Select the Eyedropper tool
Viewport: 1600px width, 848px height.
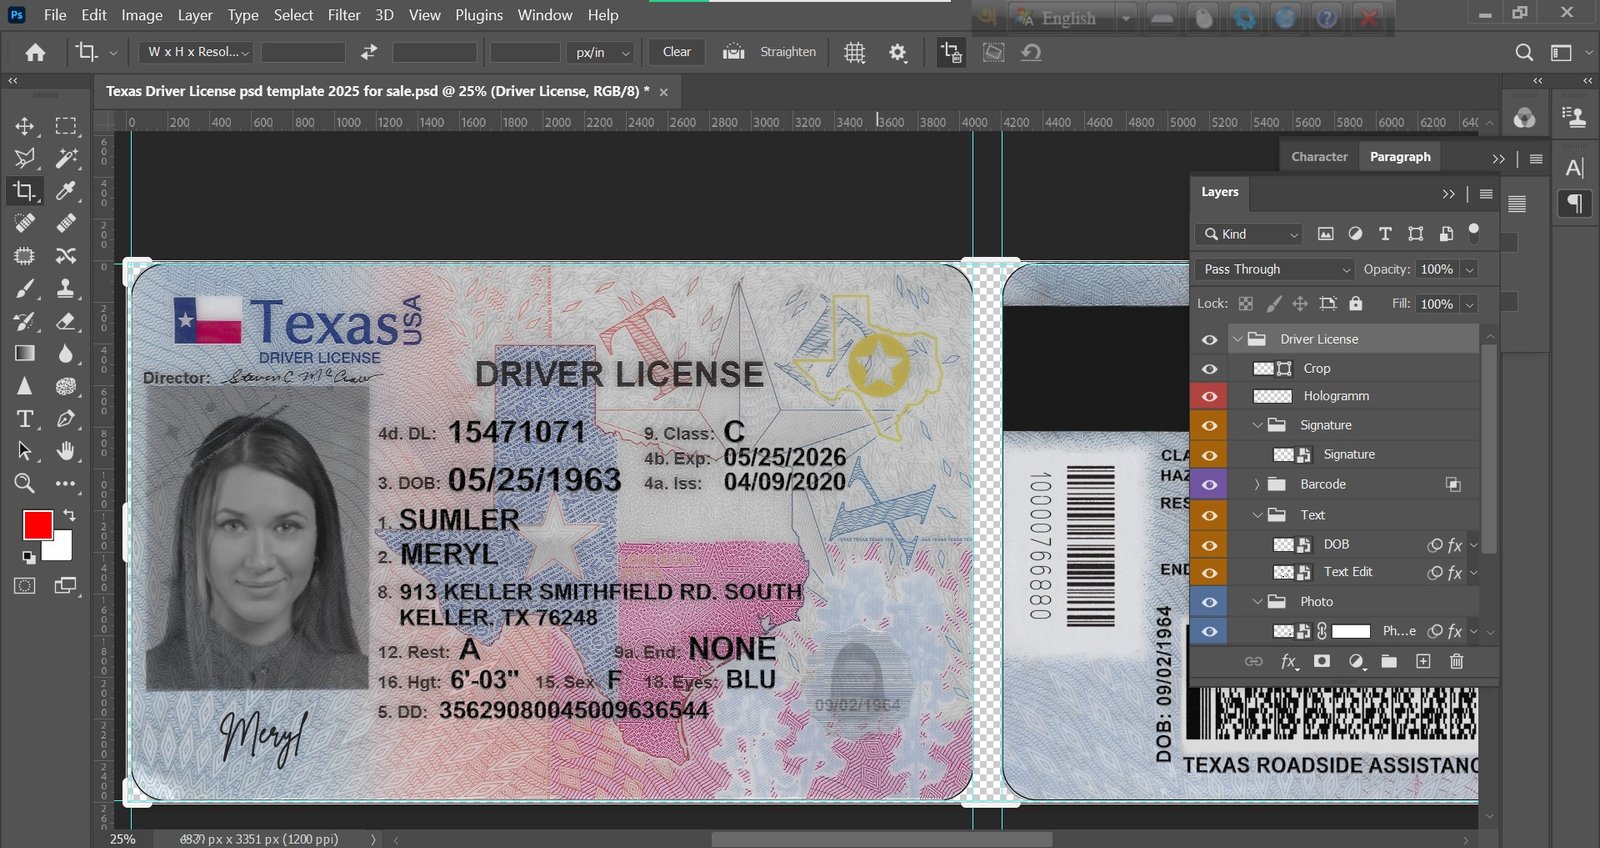tap(66, 190)
